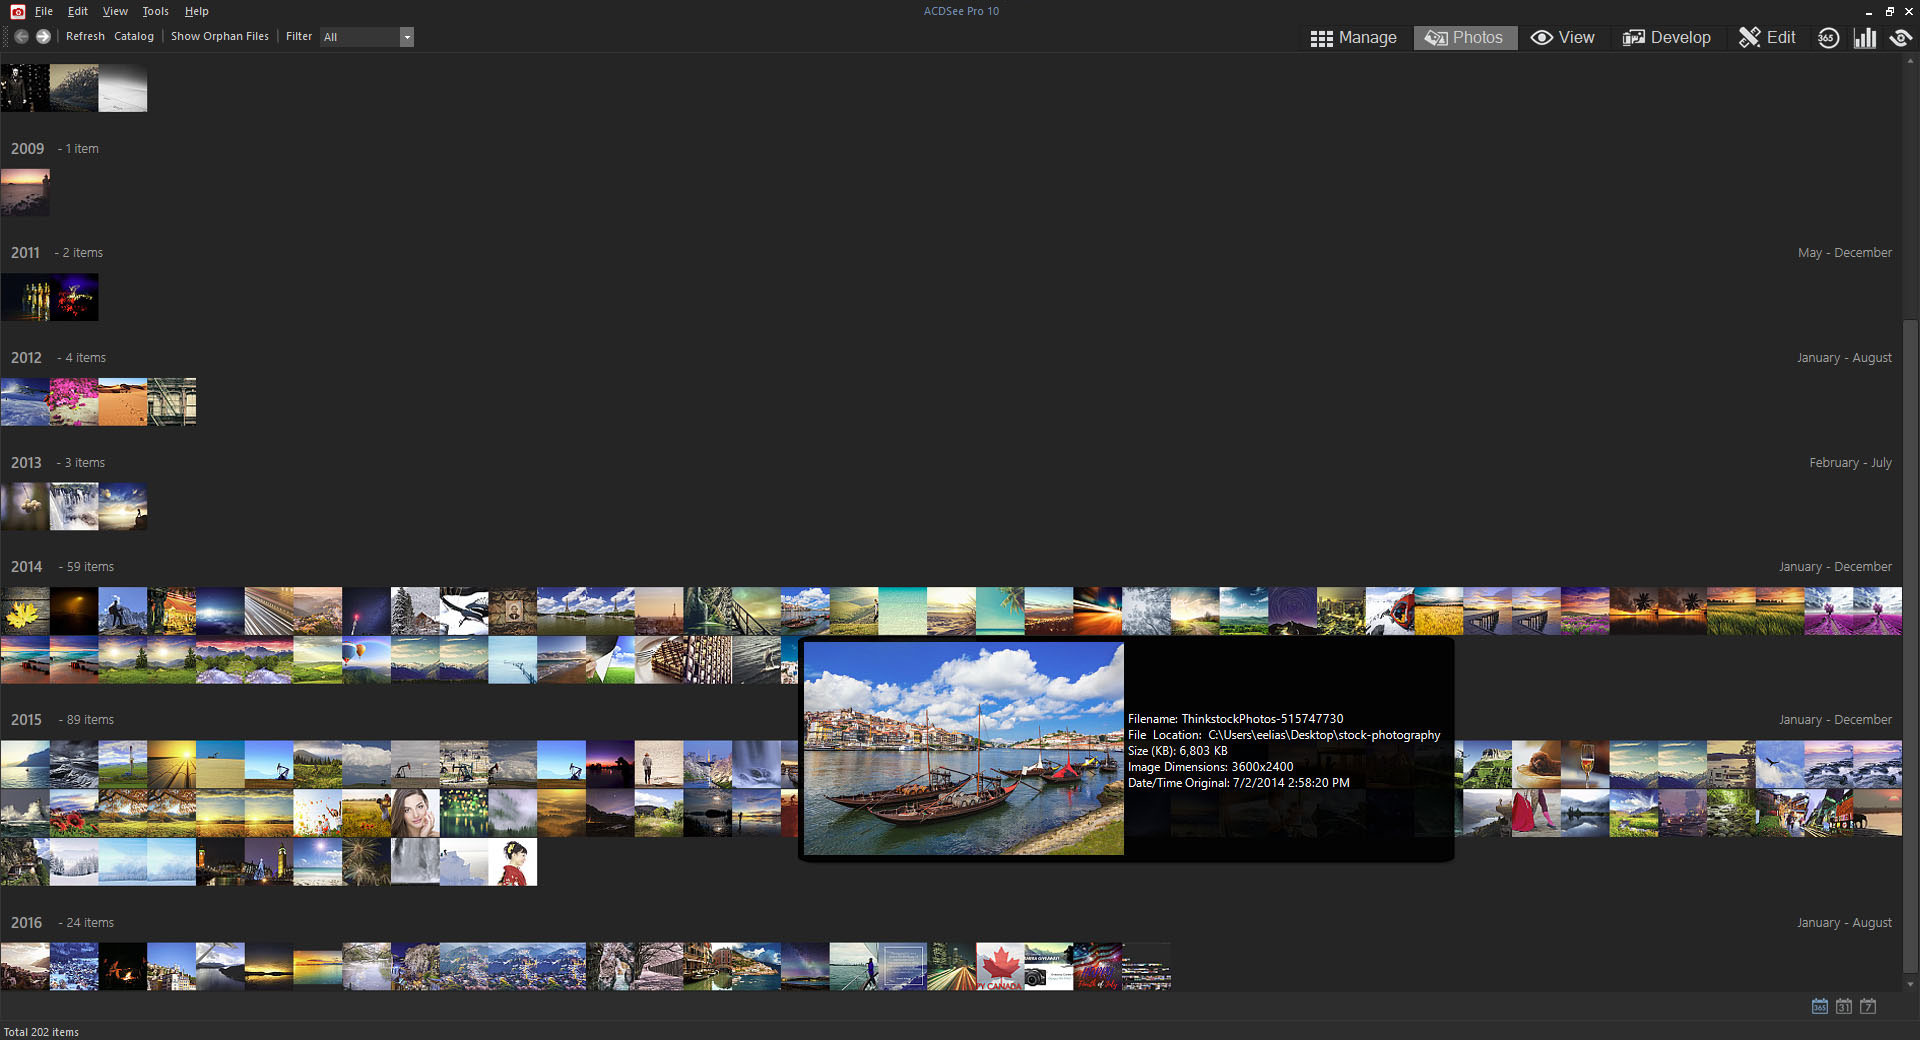Screen dimensions: 1920x1040
Task: Open the Filter dropdown arrow
Action: click(407, 37)
